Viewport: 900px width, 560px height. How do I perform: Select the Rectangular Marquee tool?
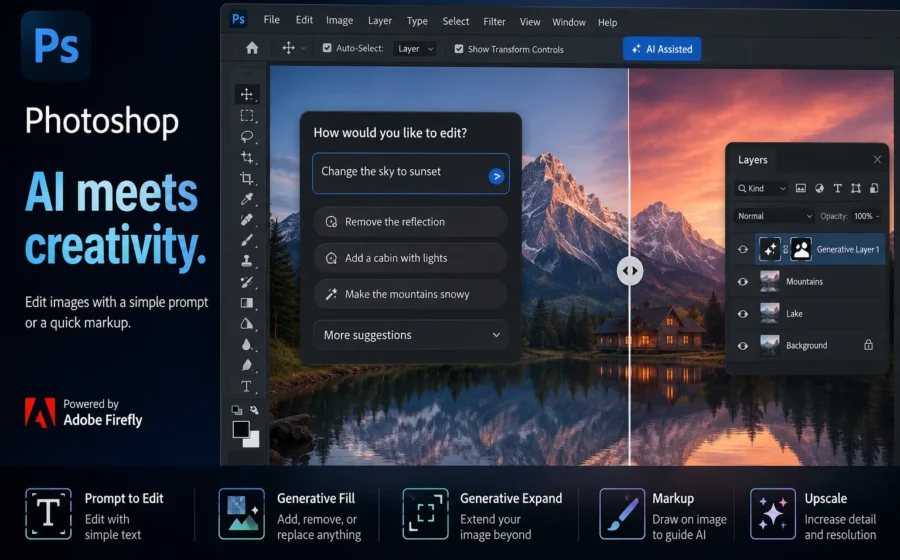(x=247, y=116)
